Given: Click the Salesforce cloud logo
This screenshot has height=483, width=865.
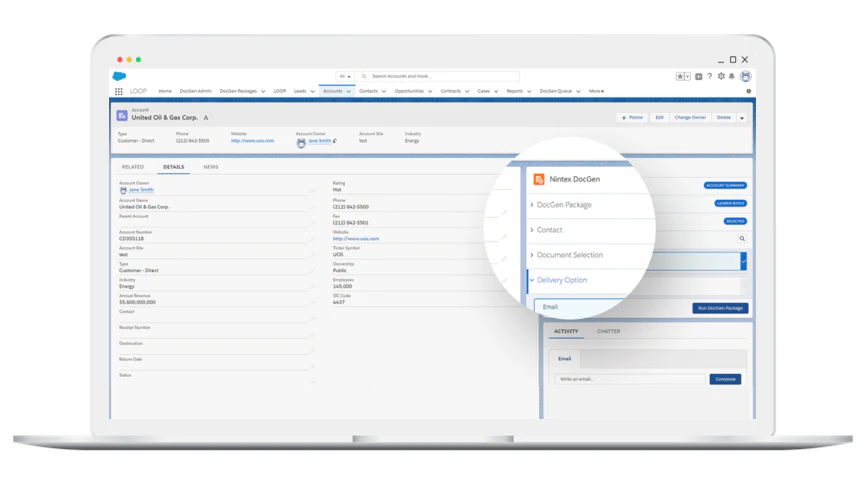Looking at the screenshot, I should (x=119, y=76).
